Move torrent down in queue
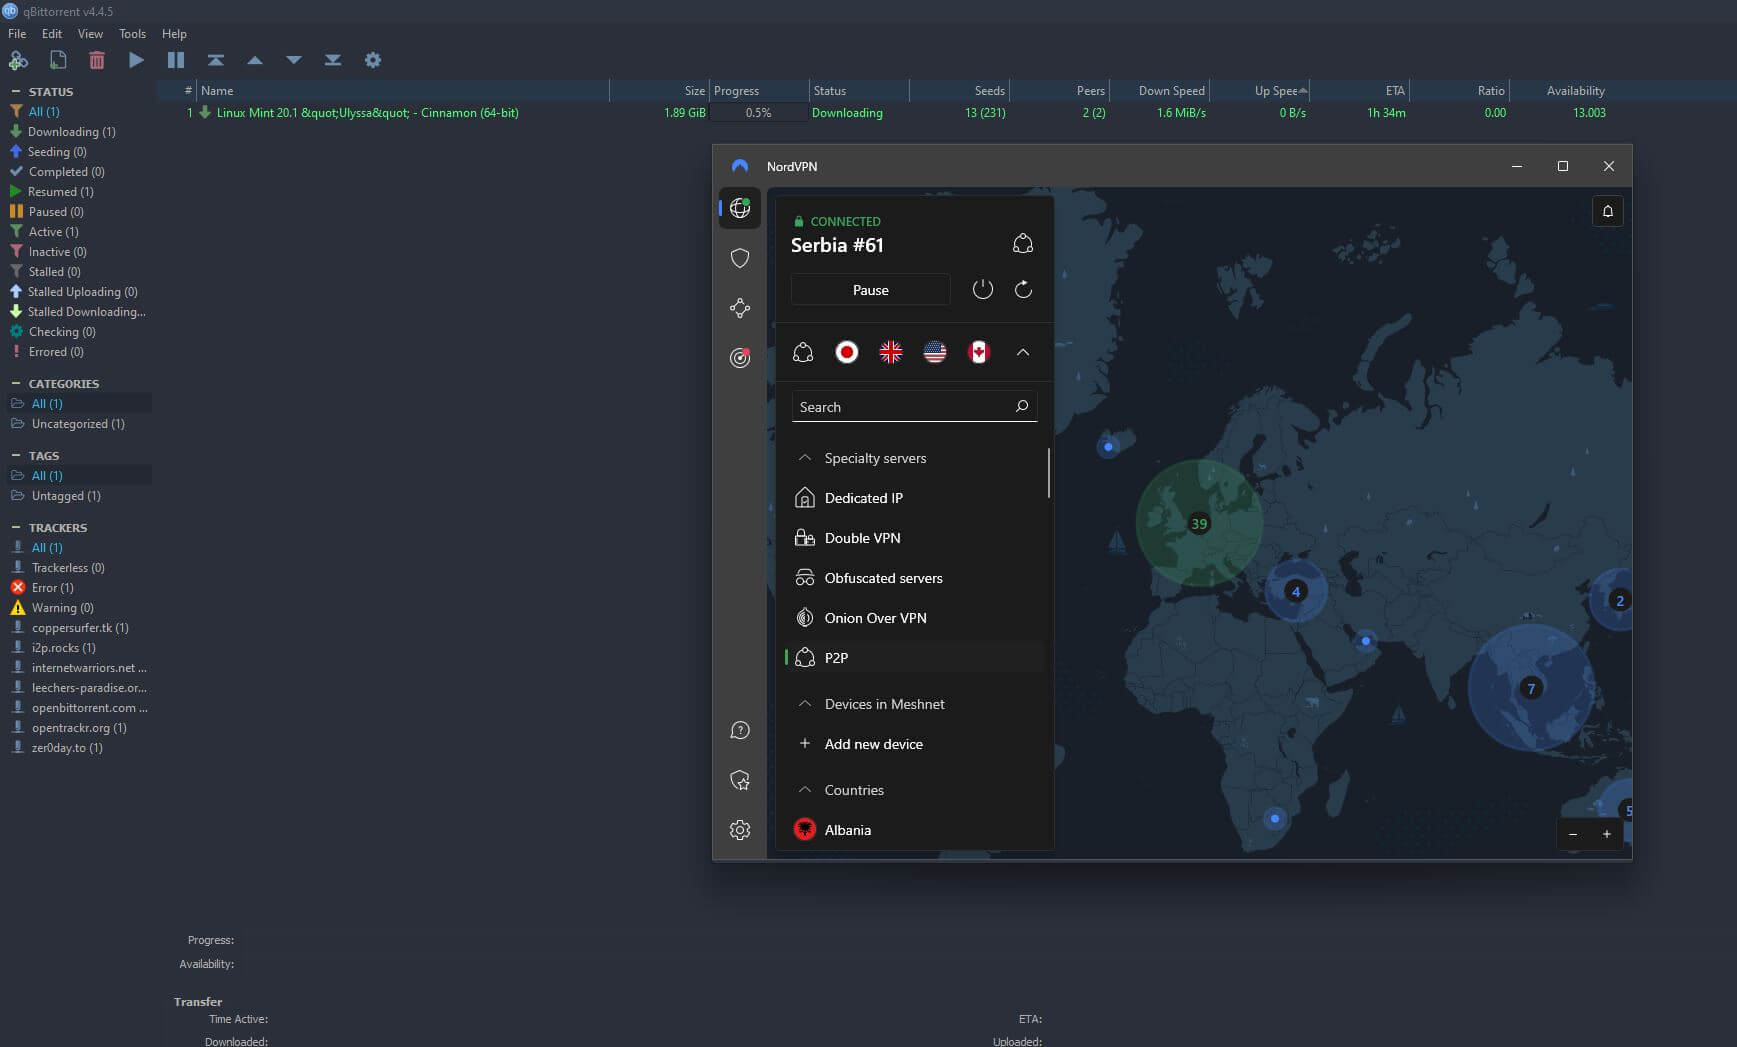Viewport: 1737px width, 1047px height. (294, 60)
